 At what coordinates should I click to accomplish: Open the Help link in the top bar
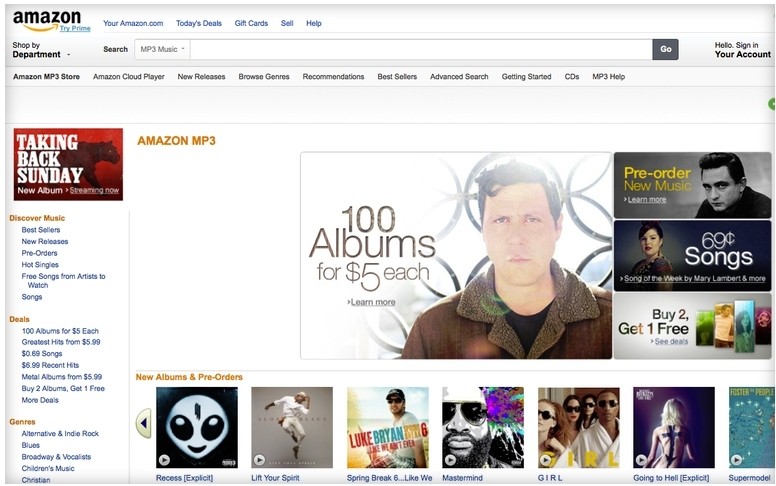[314, 23]
